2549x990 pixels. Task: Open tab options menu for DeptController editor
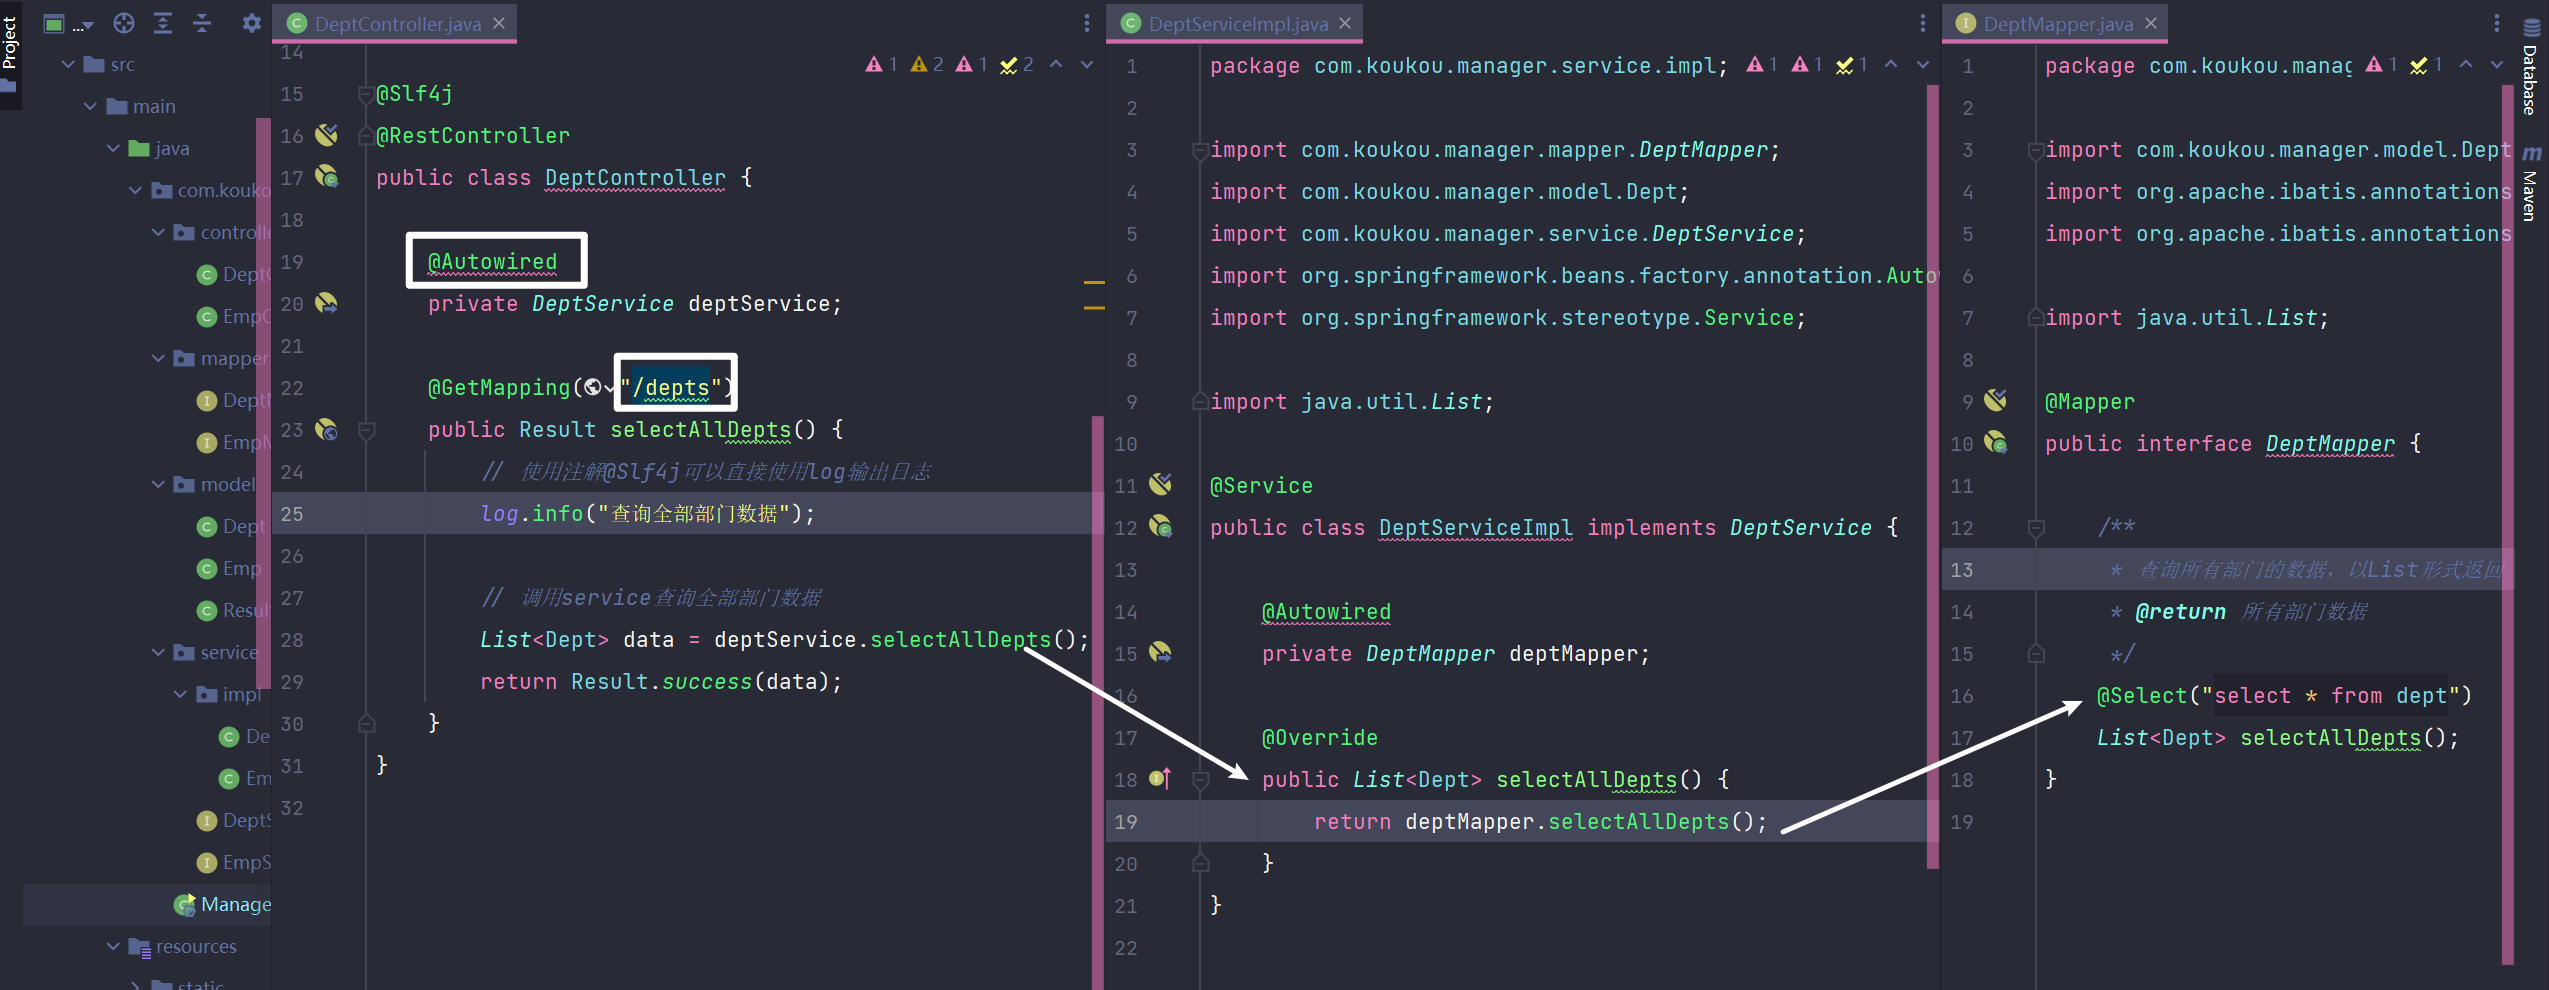point(1087,23)
